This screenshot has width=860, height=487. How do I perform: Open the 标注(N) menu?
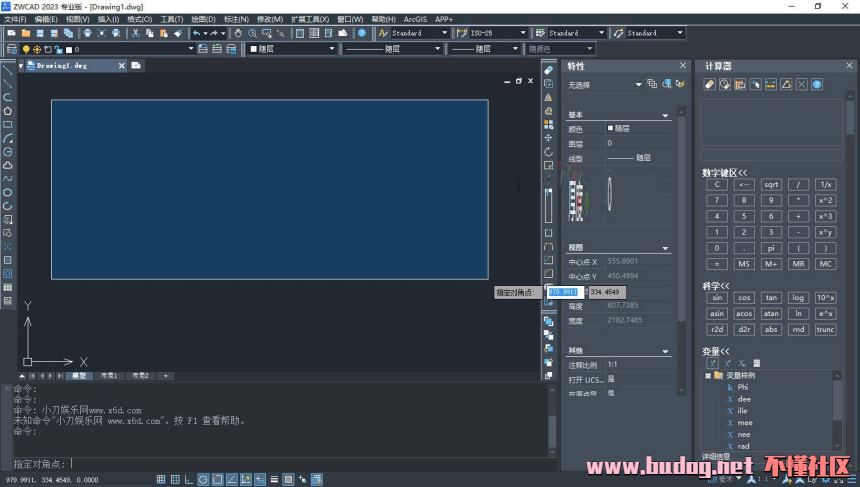click(236, 19)
